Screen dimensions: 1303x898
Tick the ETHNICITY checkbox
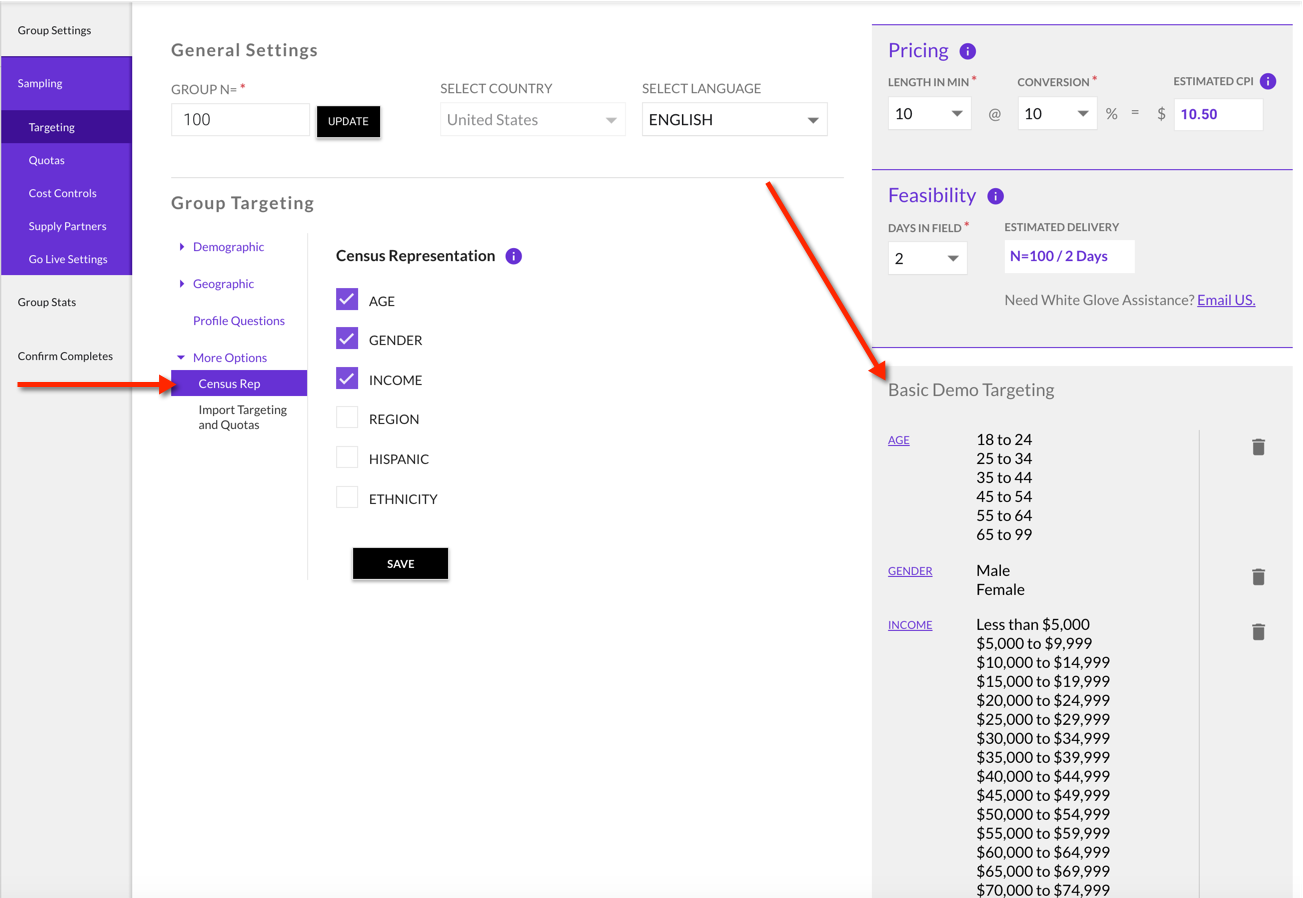pos(347,498)
